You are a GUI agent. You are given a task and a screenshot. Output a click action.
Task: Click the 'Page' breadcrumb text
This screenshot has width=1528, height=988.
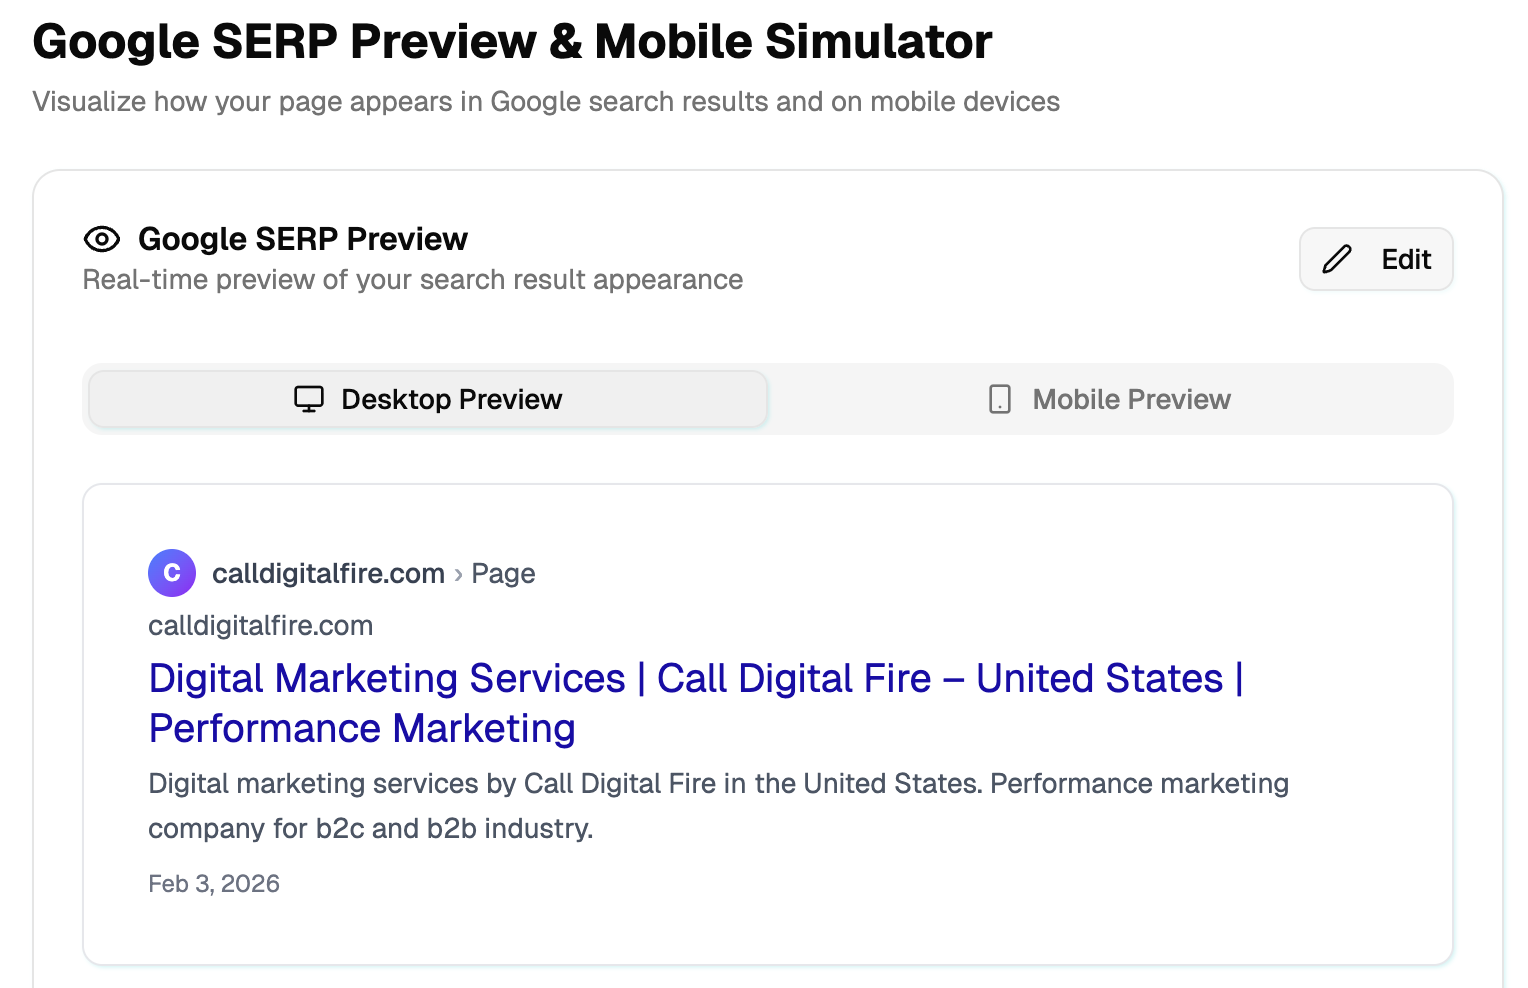click(503, 574)
